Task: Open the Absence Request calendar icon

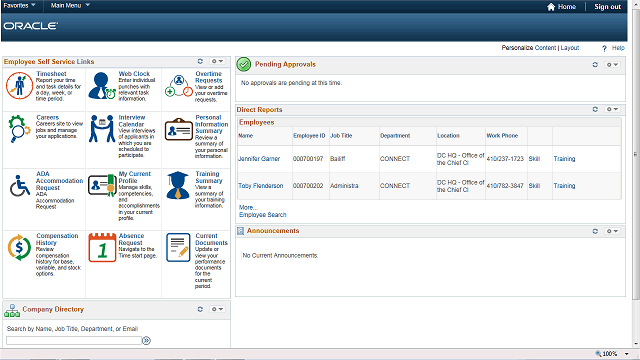Action: click(x=102, y=247)
